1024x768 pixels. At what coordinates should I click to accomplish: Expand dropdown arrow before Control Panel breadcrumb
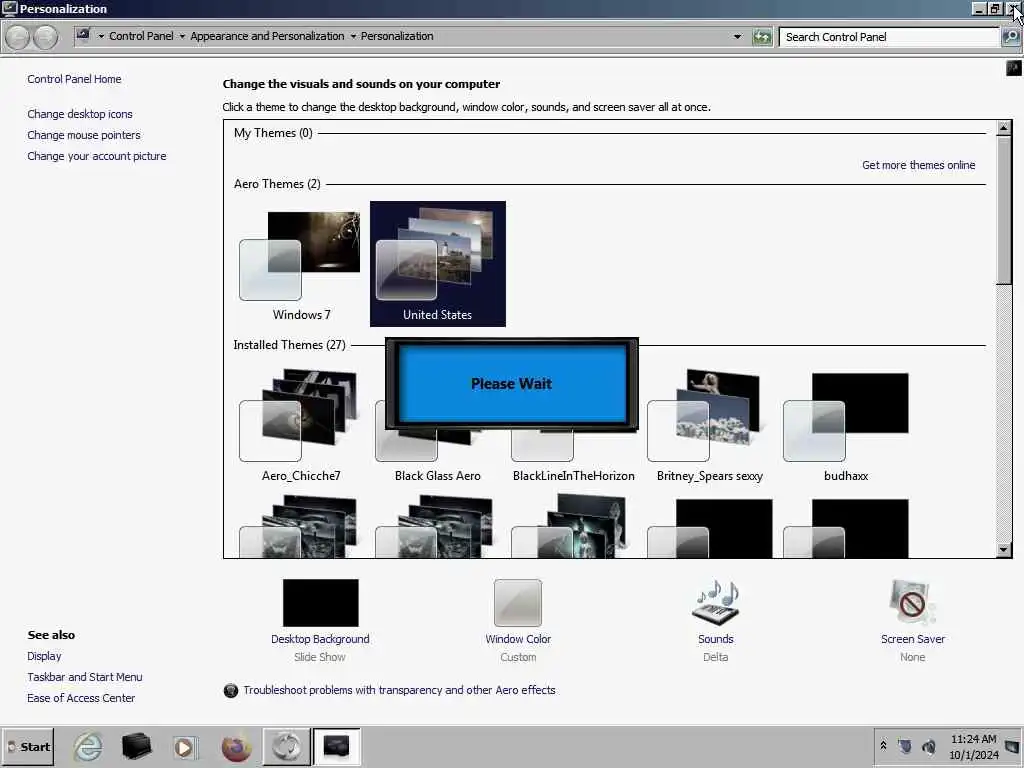(x=101, y=37)
